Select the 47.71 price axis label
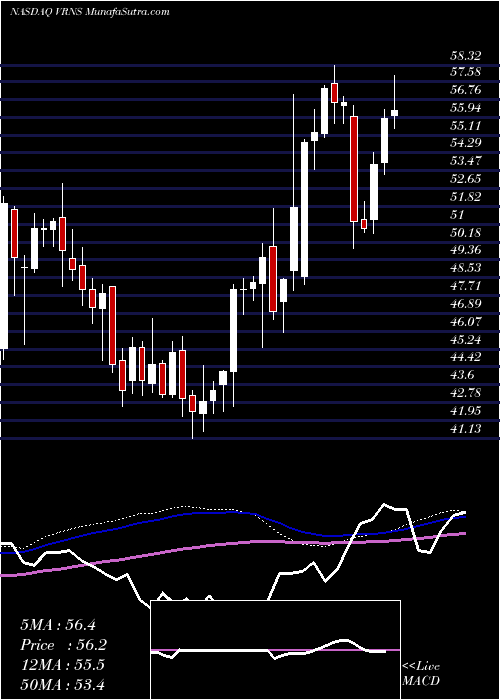This screenshot has width=500, height=700. coord(465,285)
